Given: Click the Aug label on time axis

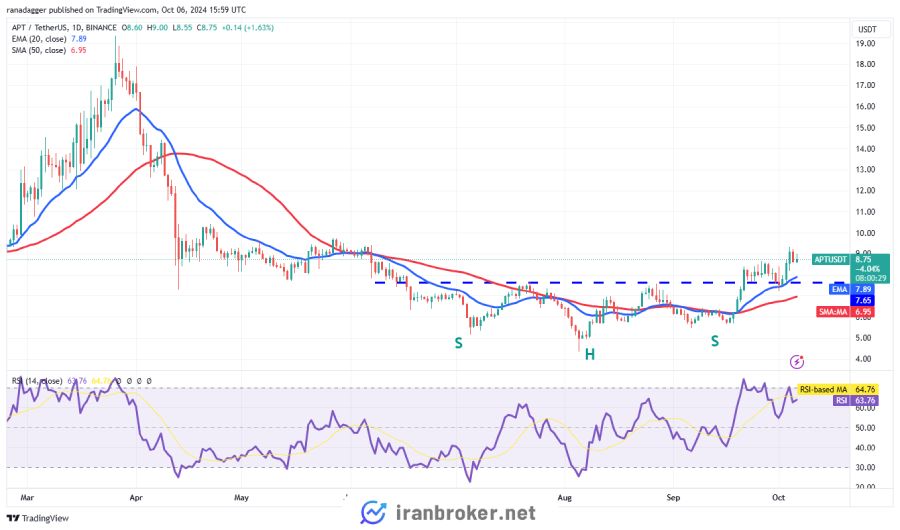Looking at the screenshot, I should [565, 497].
